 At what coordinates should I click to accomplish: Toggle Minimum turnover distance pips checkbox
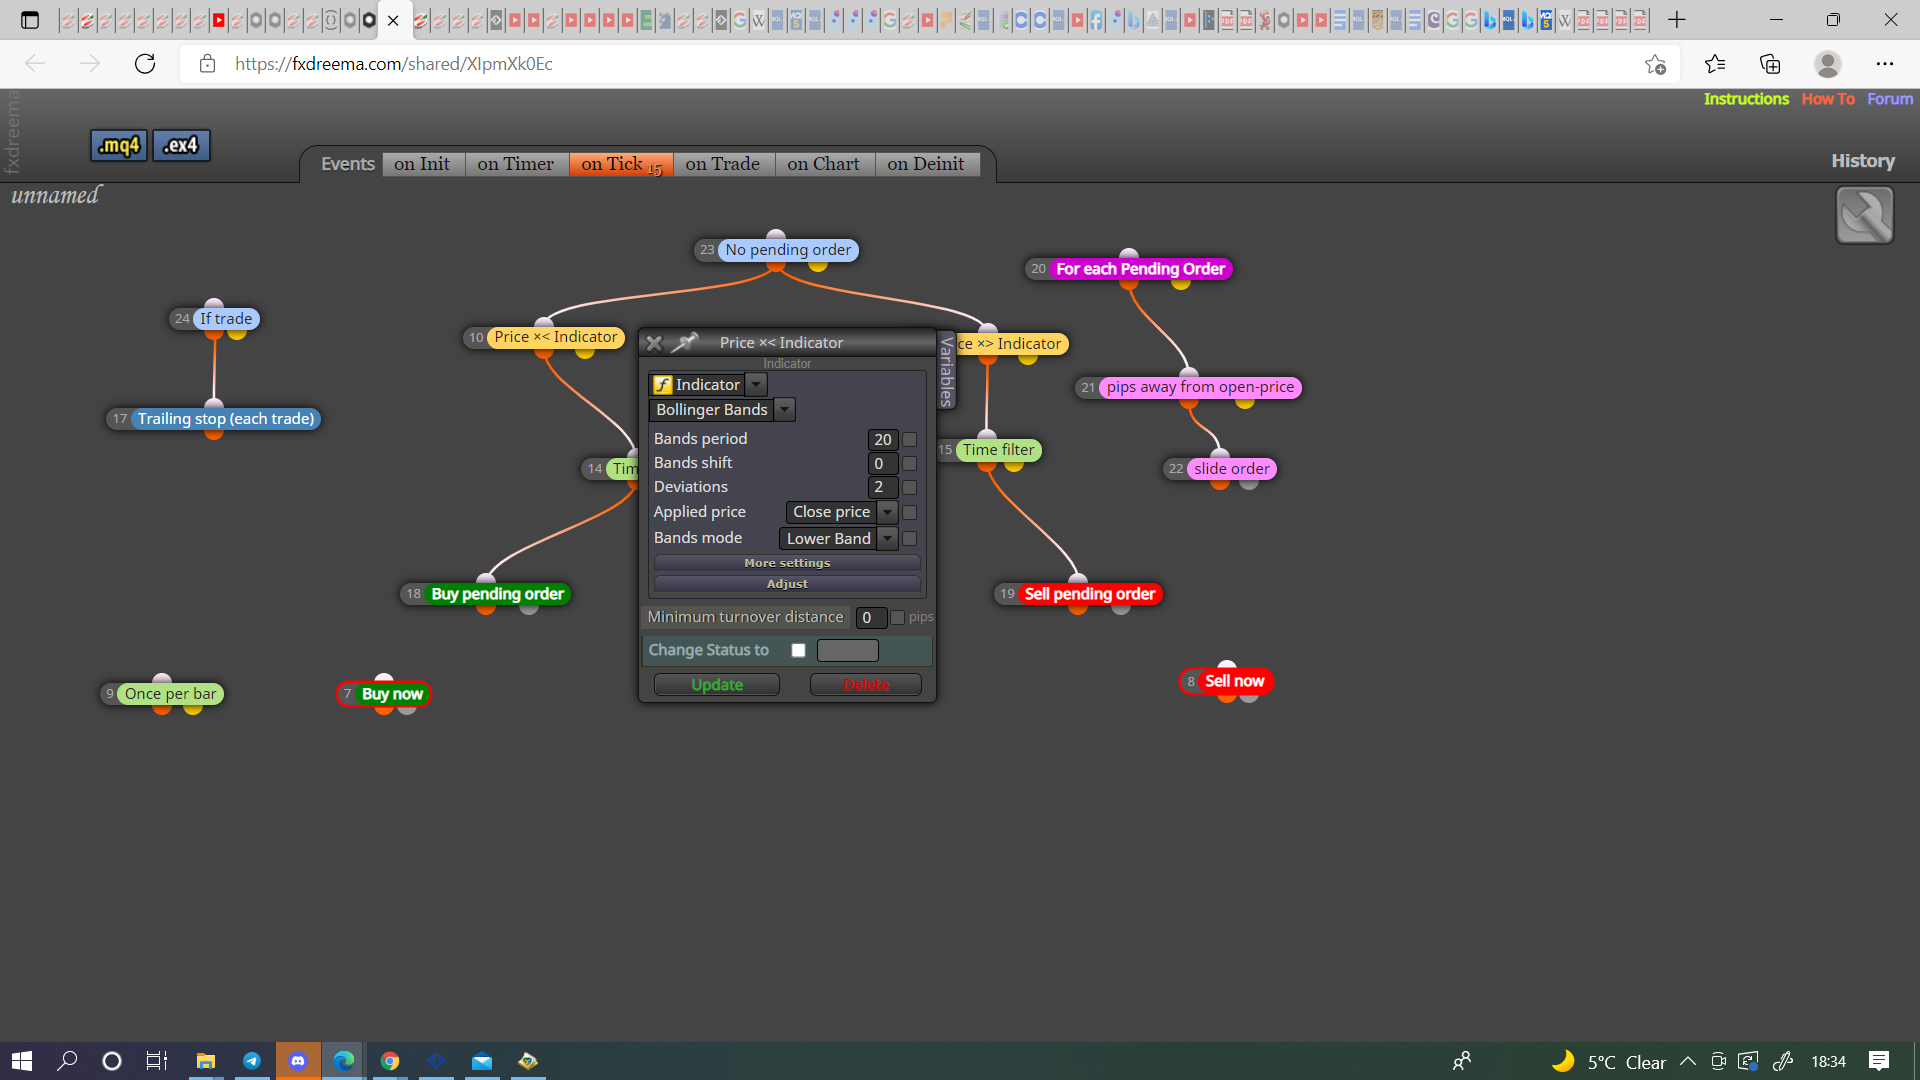tap(897, 617)
